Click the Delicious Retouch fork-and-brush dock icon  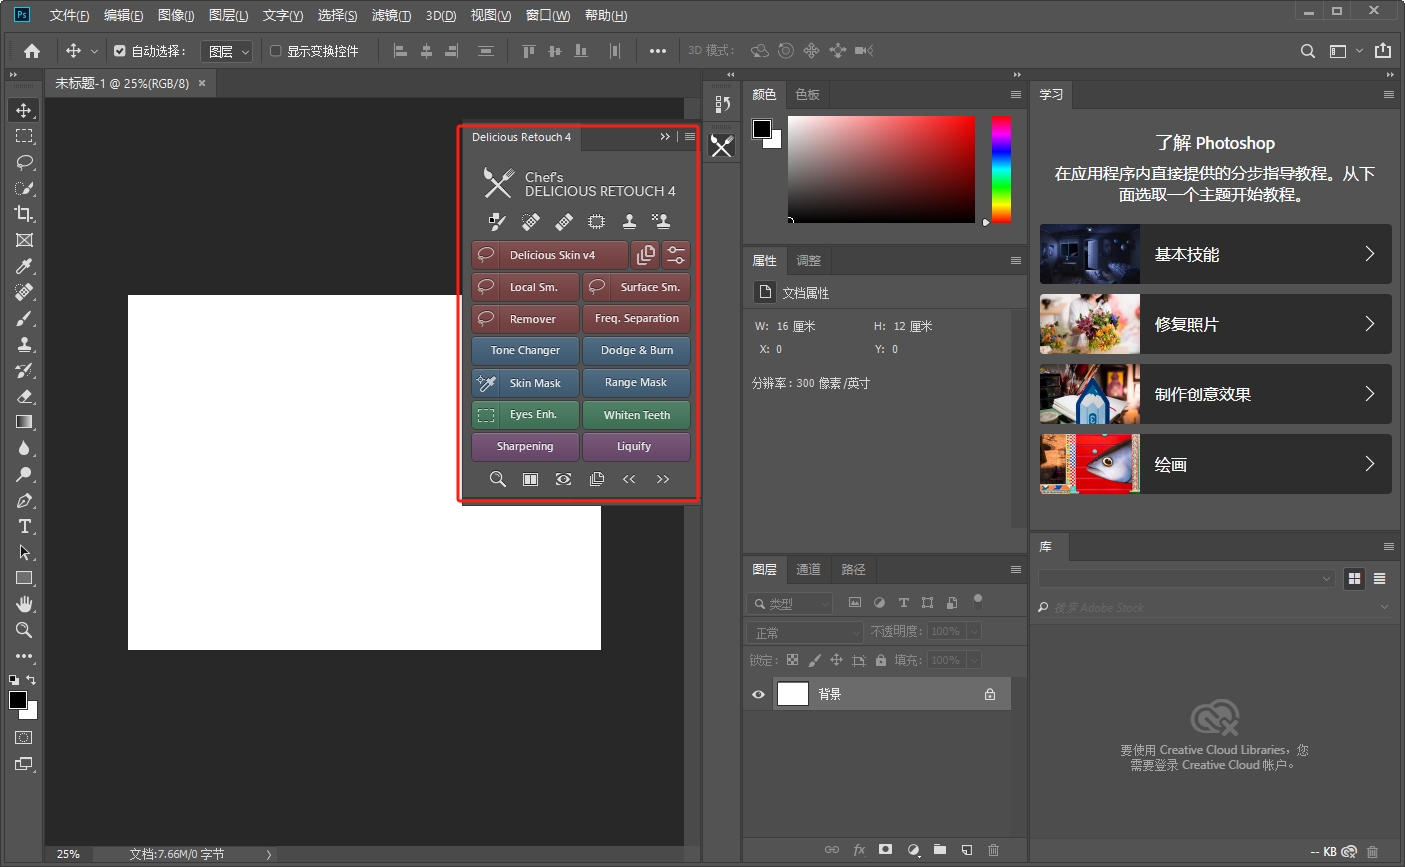(721, 146)
